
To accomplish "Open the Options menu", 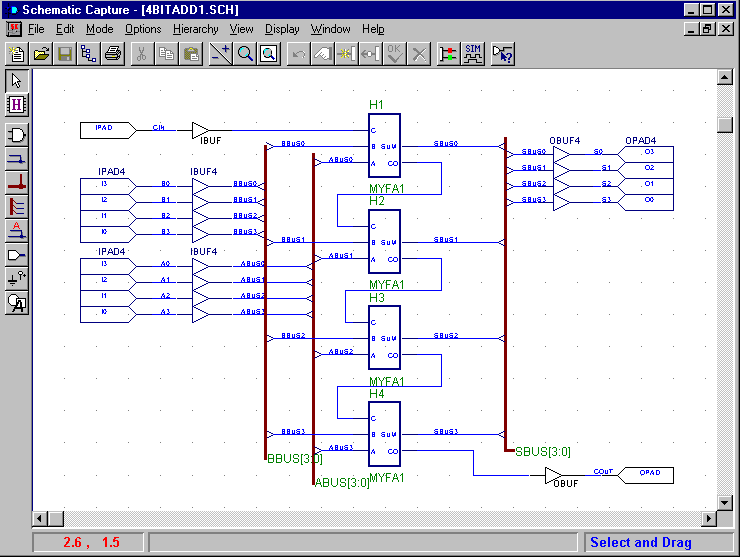I will [x=143, y=29].
